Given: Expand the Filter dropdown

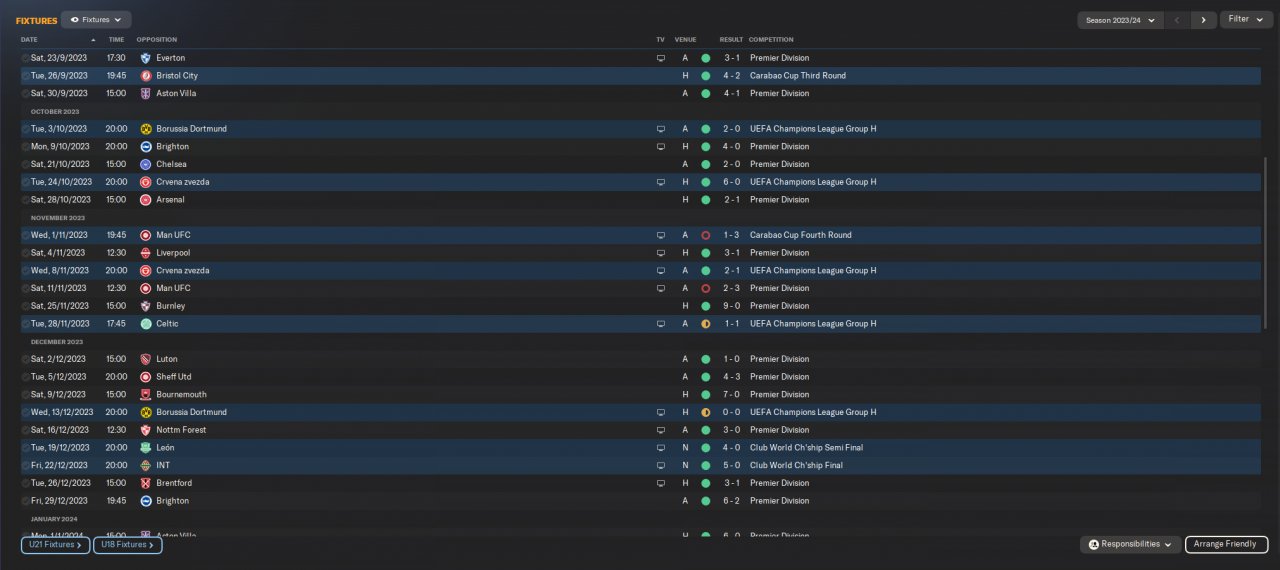Looking at the screenshot, I should 1246,19.
